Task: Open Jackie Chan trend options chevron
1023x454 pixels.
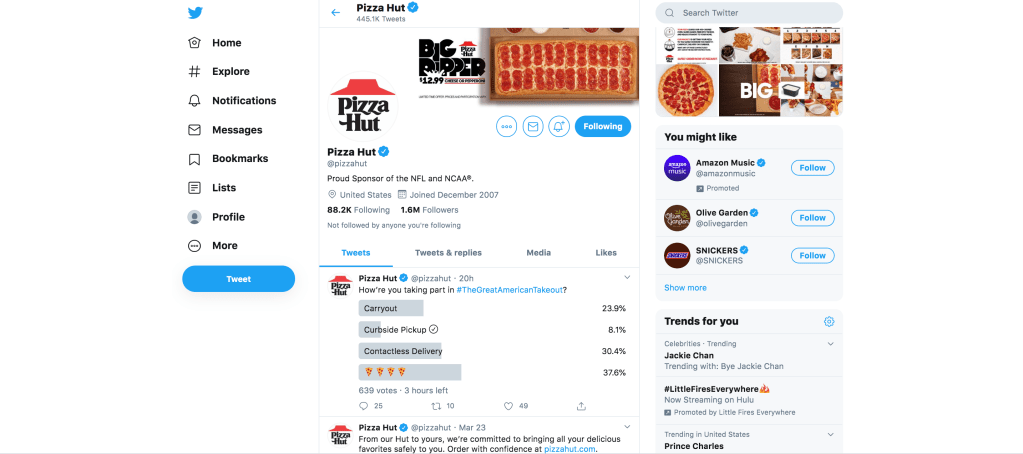Action: (830, 344)
